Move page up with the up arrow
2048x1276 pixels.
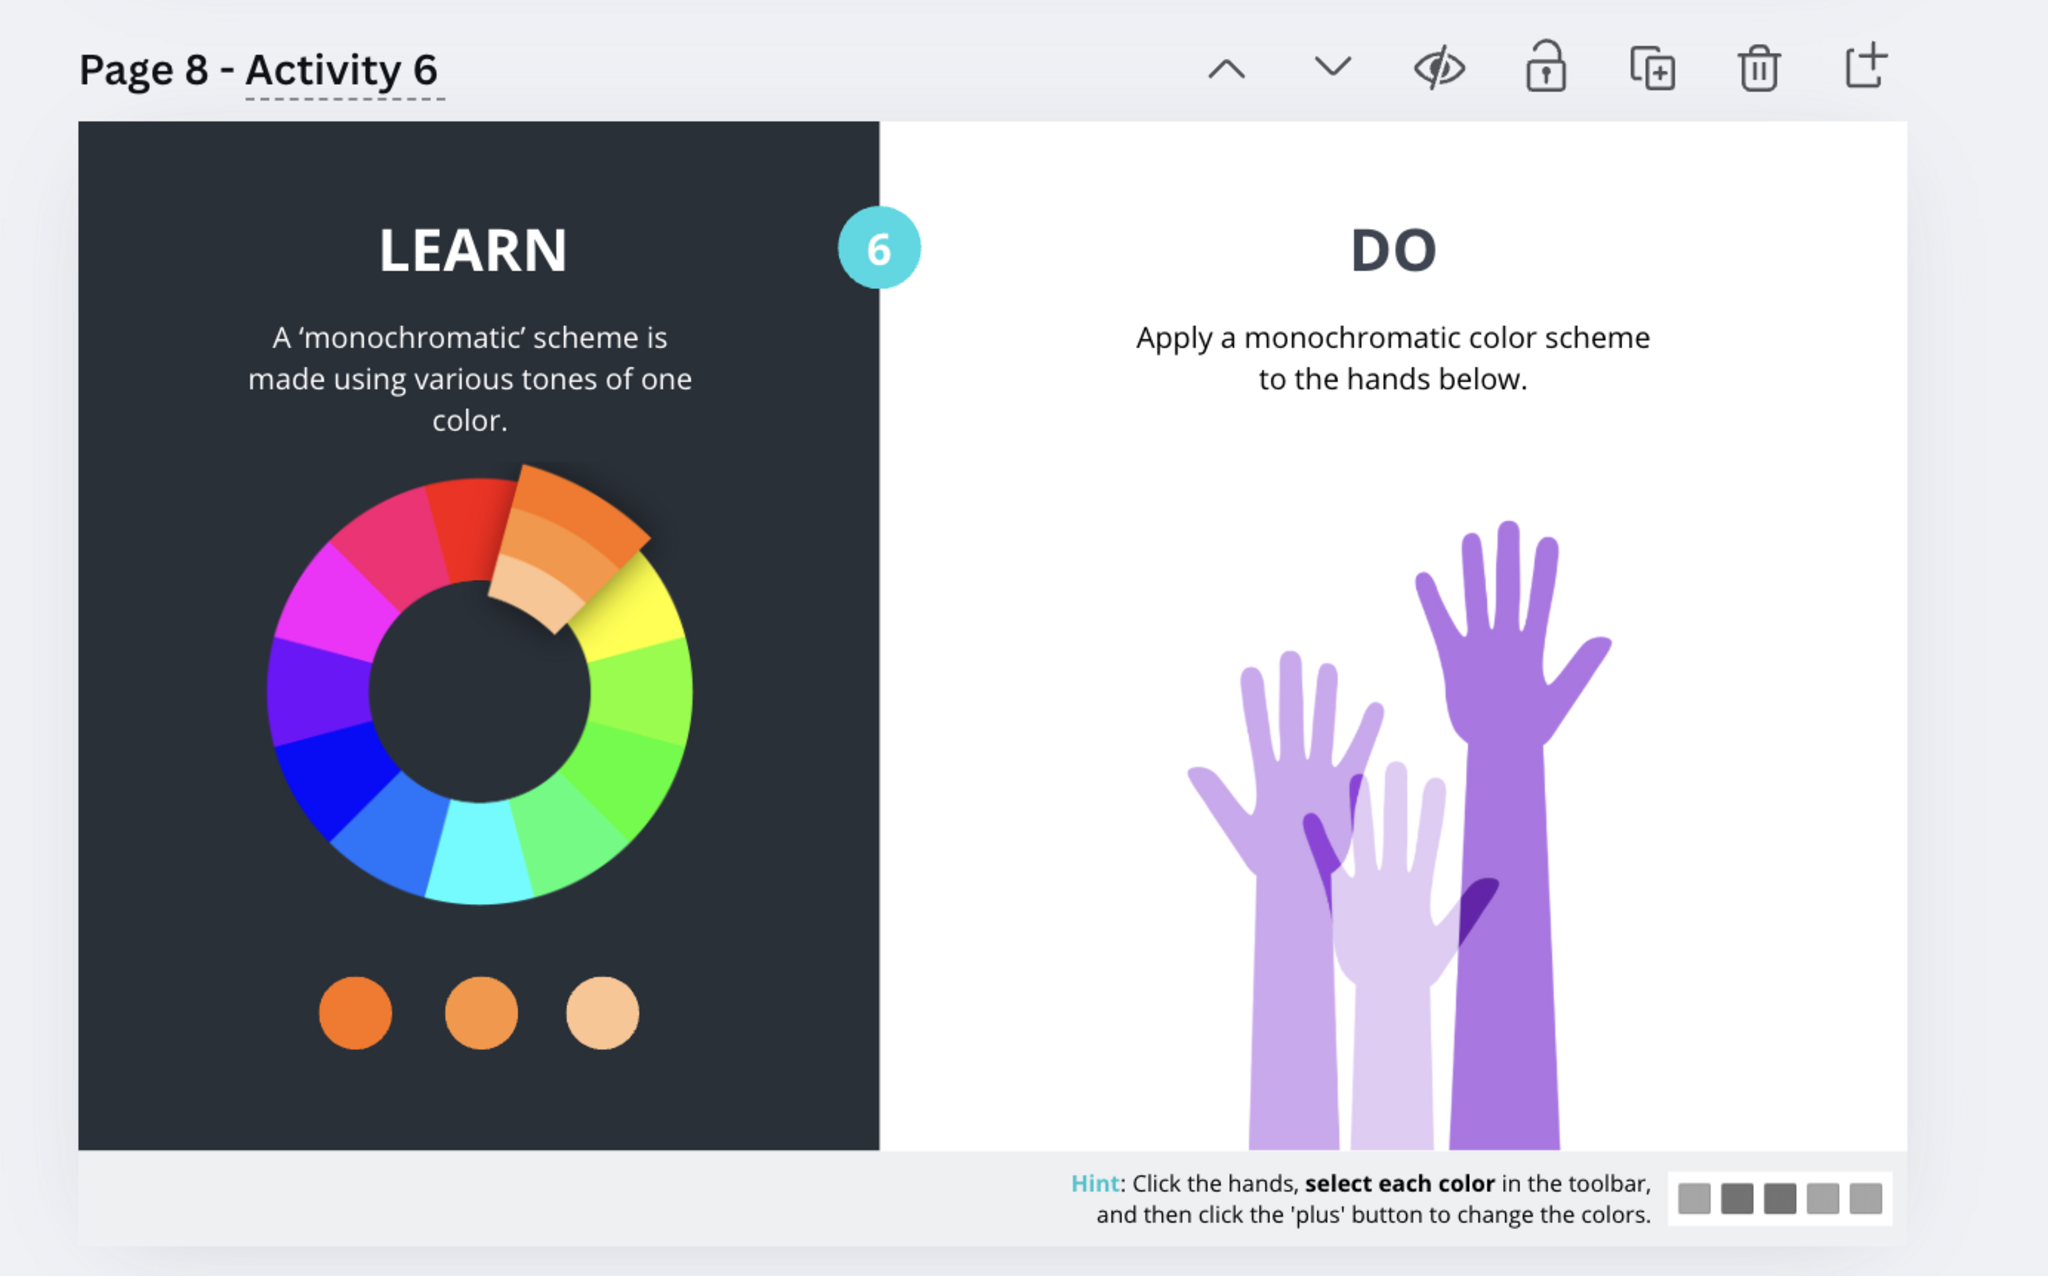pos(1226,69)
